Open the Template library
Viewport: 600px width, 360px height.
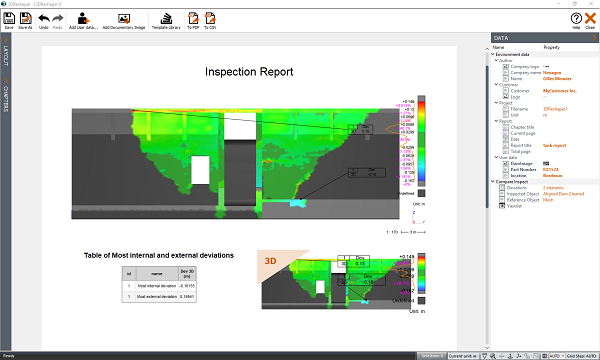click(x=166, y=20)
